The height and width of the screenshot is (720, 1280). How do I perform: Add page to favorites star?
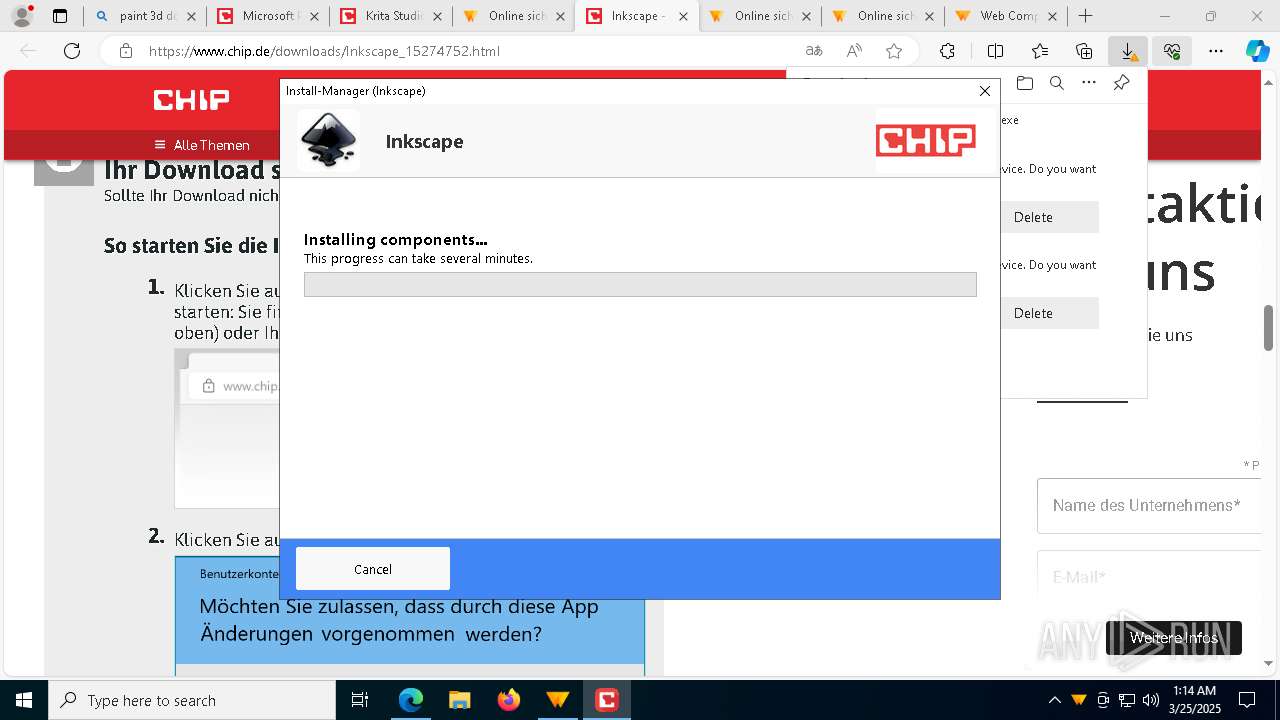coord(894,51)
